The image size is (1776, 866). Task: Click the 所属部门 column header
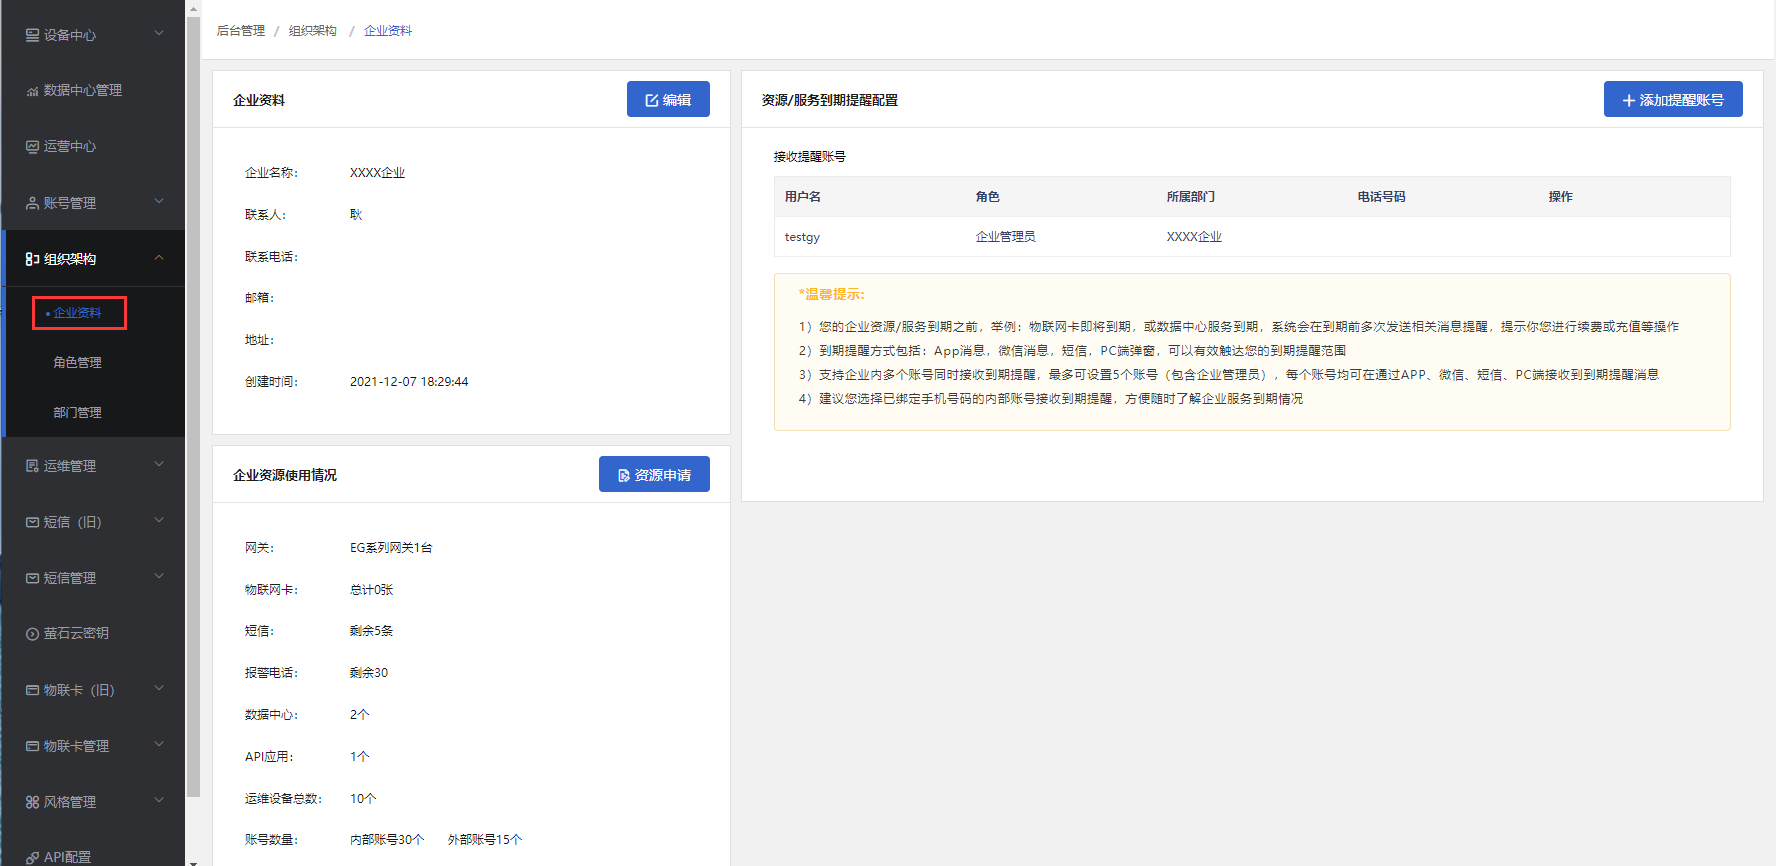1190,197
